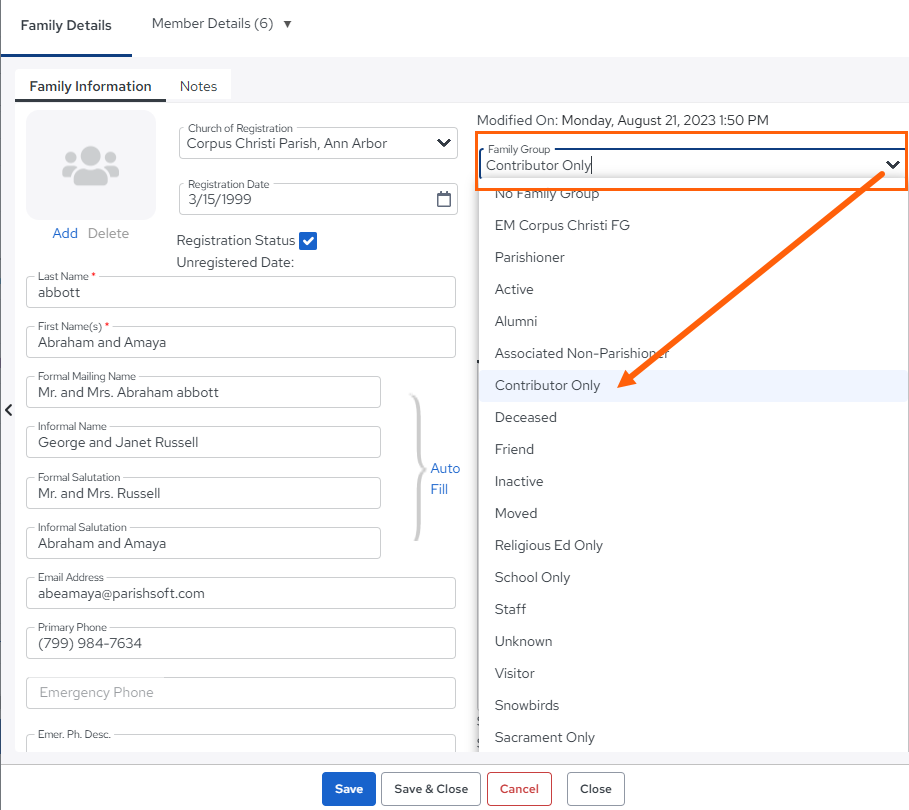This screenshot has height=810, width=909.
Task: Select Moved family group option
Action: (693, 513)
